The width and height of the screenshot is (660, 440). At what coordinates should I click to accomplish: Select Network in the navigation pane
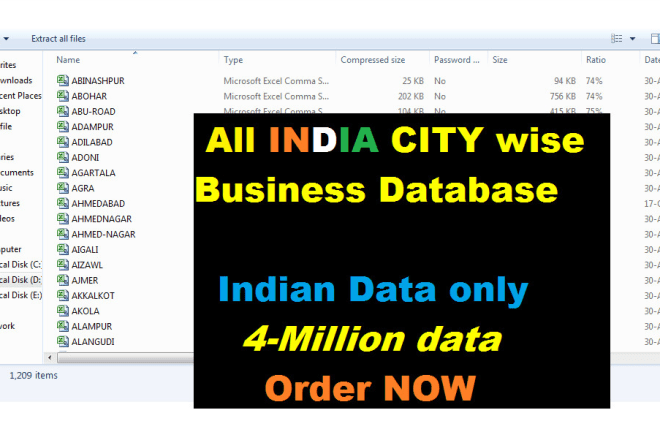click(x=7, y=326)
